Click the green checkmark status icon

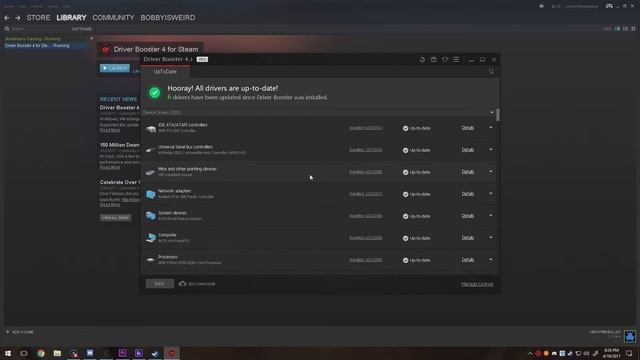click(x=154, y=93)
